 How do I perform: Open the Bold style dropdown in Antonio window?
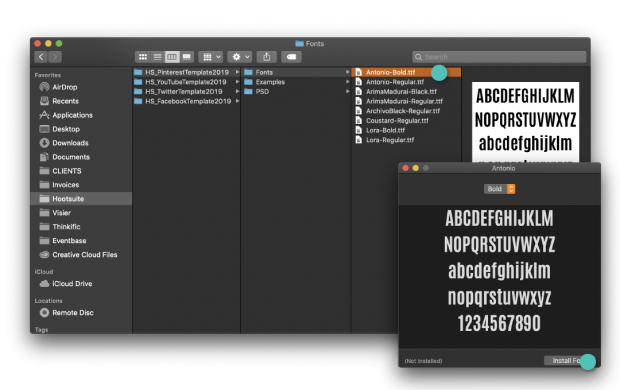click(499, 189)
